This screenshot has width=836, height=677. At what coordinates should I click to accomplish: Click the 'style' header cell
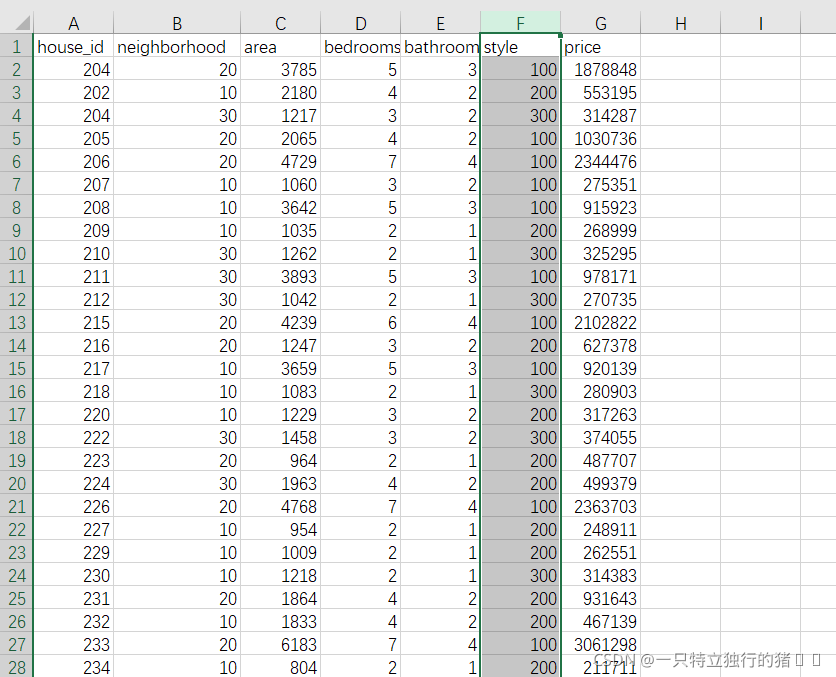point(520,46)
